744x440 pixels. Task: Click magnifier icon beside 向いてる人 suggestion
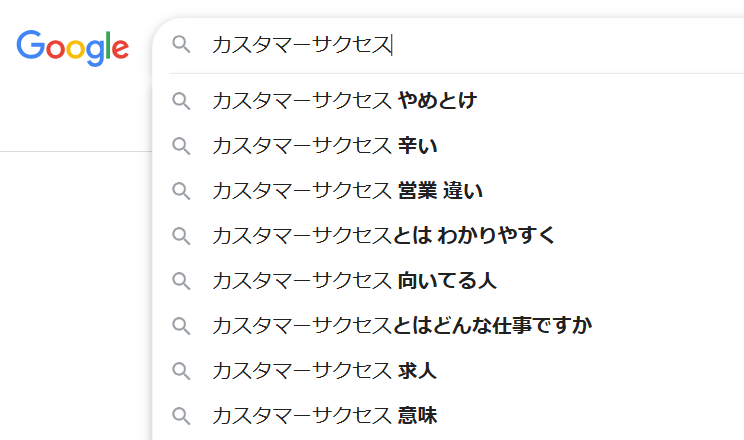coord(181,280)
